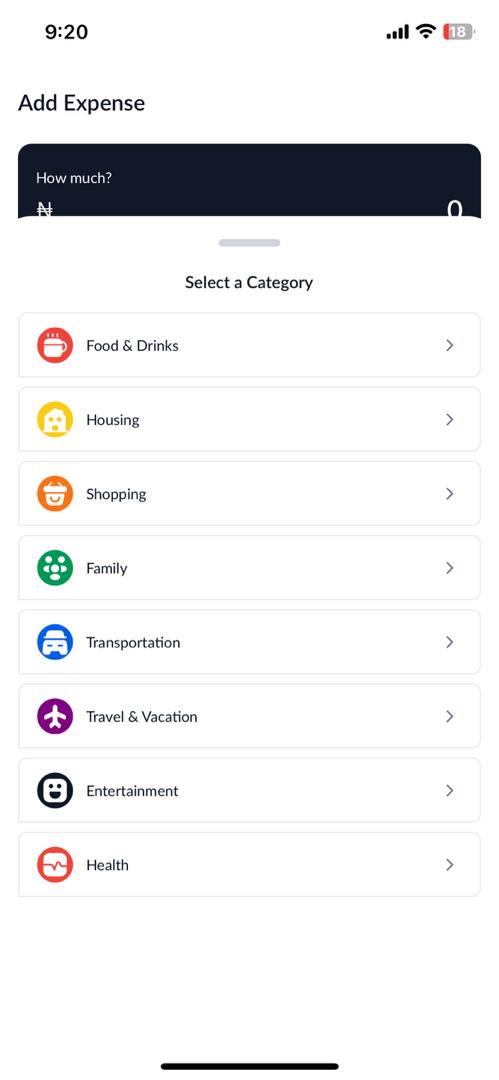Tap the yellow house Housing icon
Image resolution: width=499 pixels, height=1080 pixels.
pos(54,419)
